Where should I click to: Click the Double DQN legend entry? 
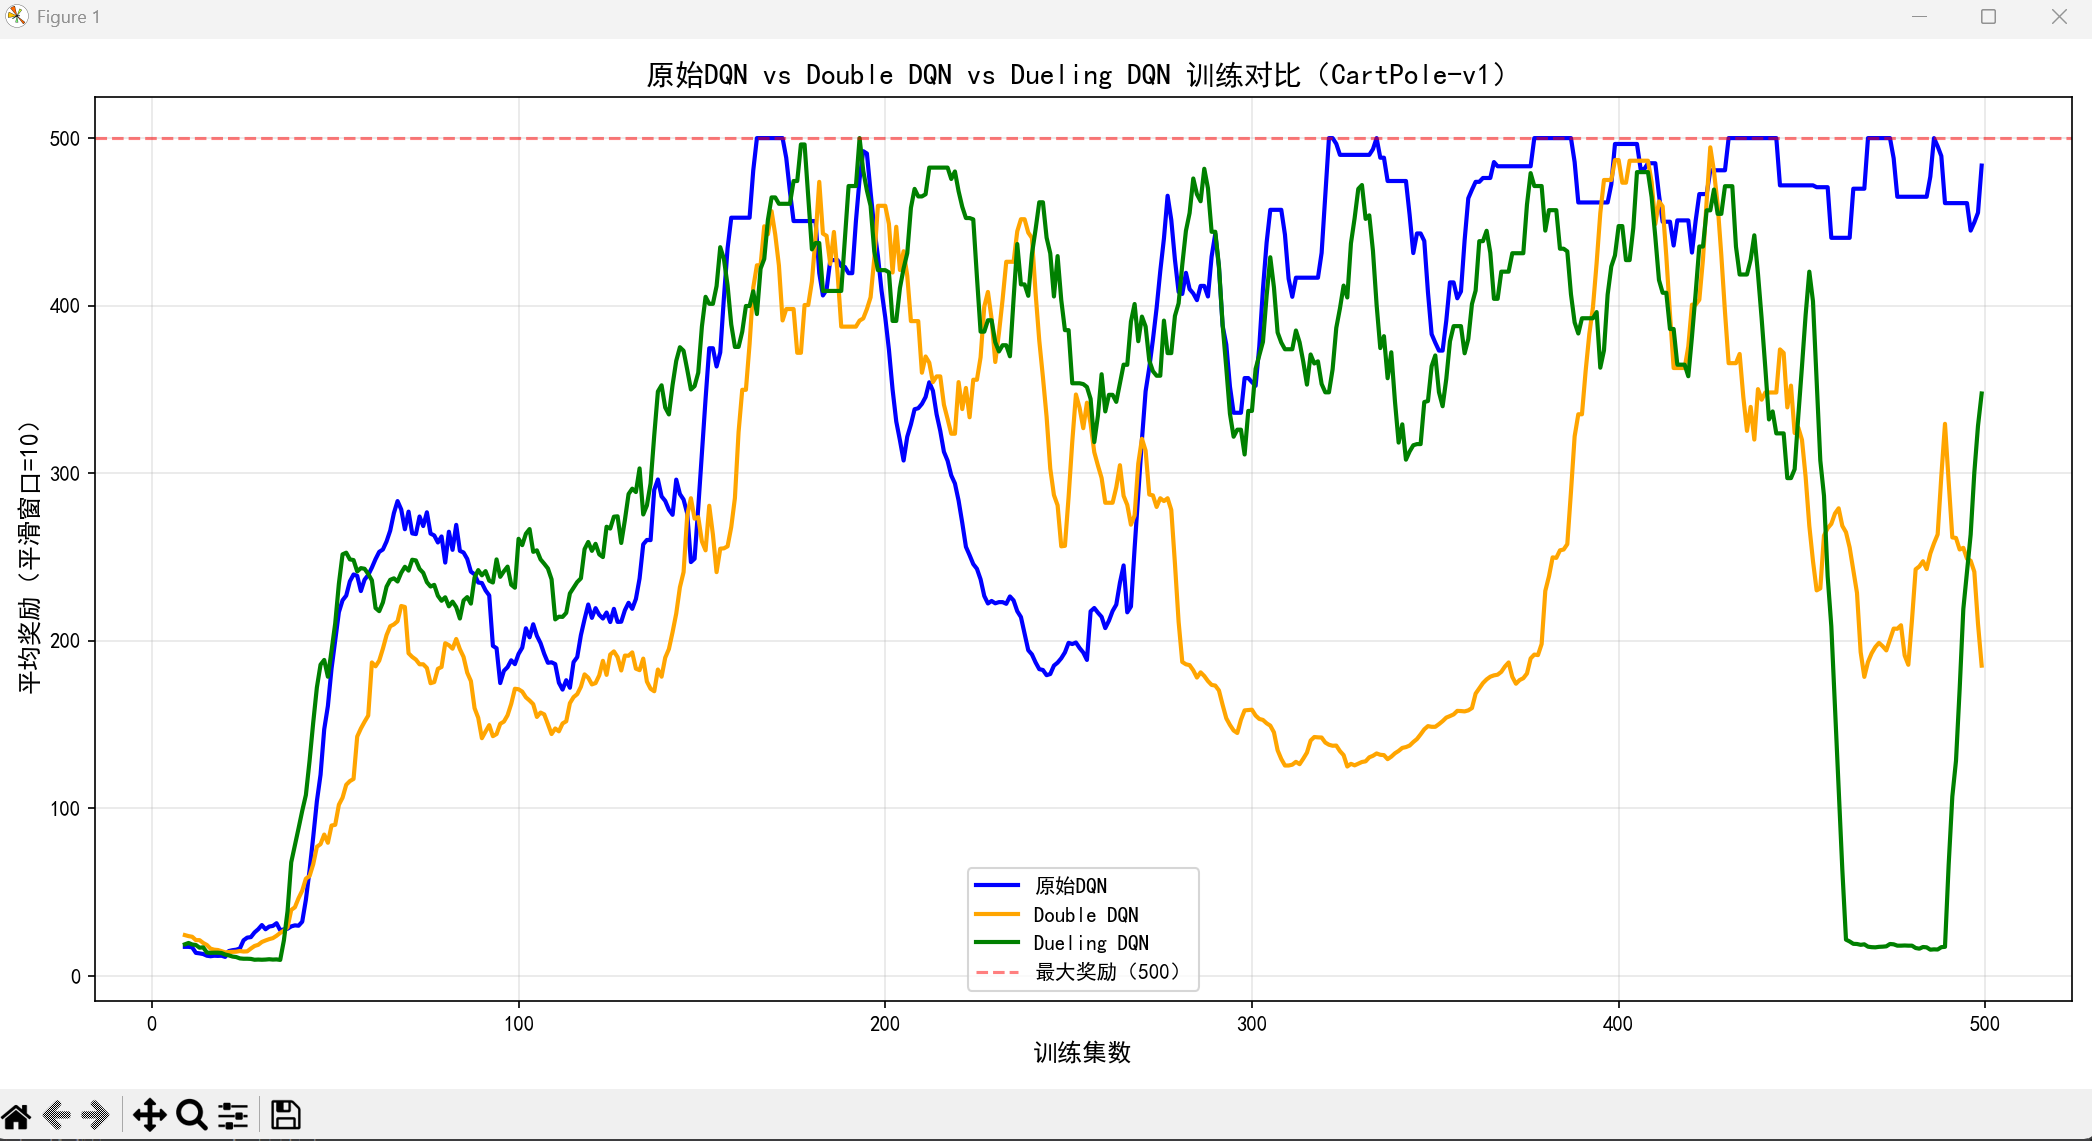click(x=1085, y=915)
